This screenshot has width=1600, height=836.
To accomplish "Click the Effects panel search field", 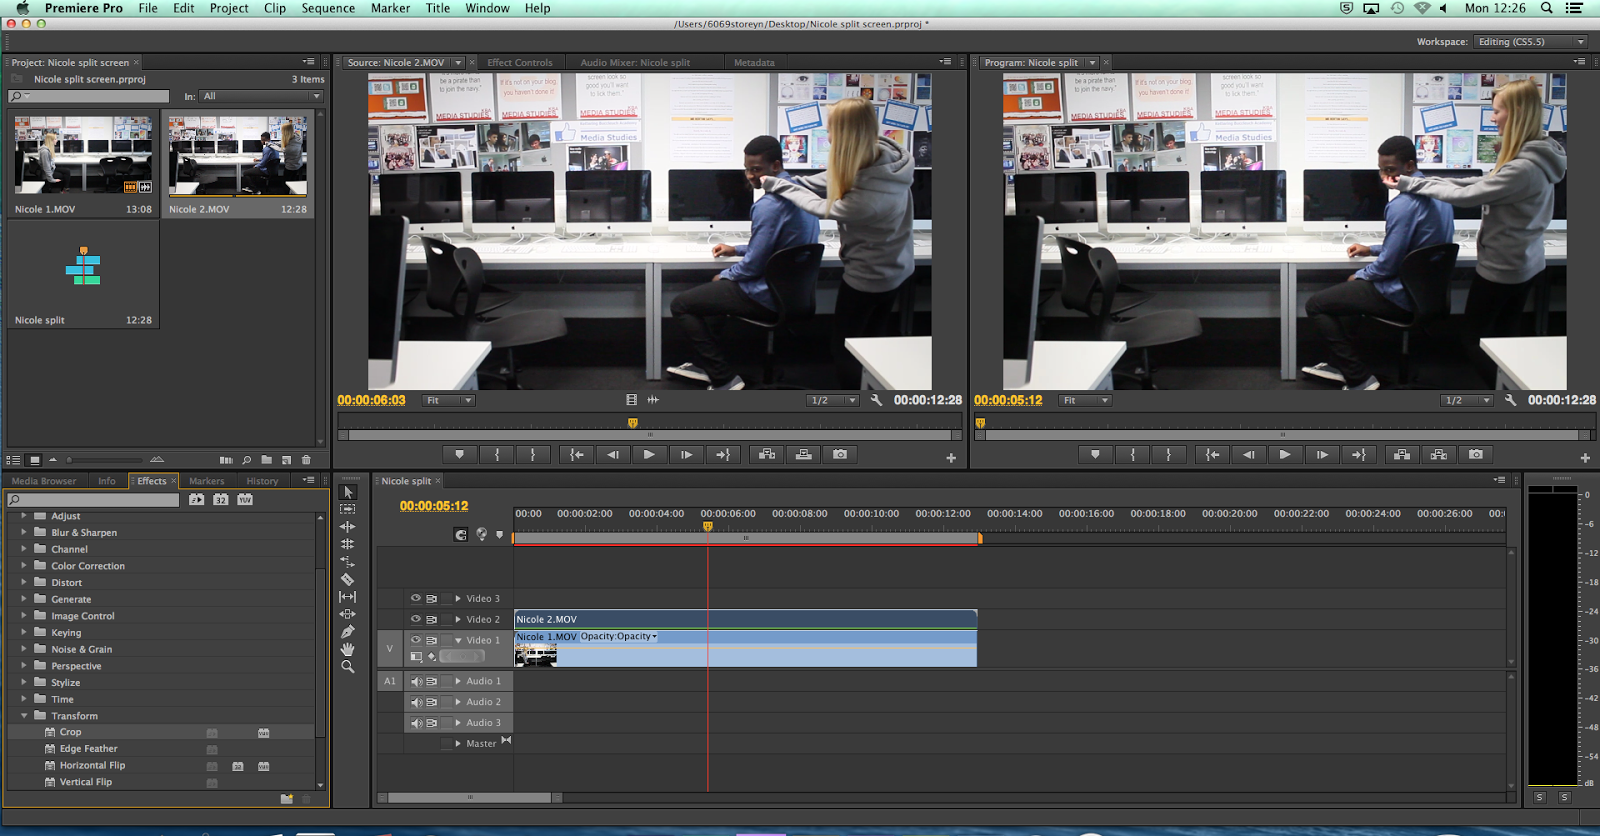I will [93, 499].
